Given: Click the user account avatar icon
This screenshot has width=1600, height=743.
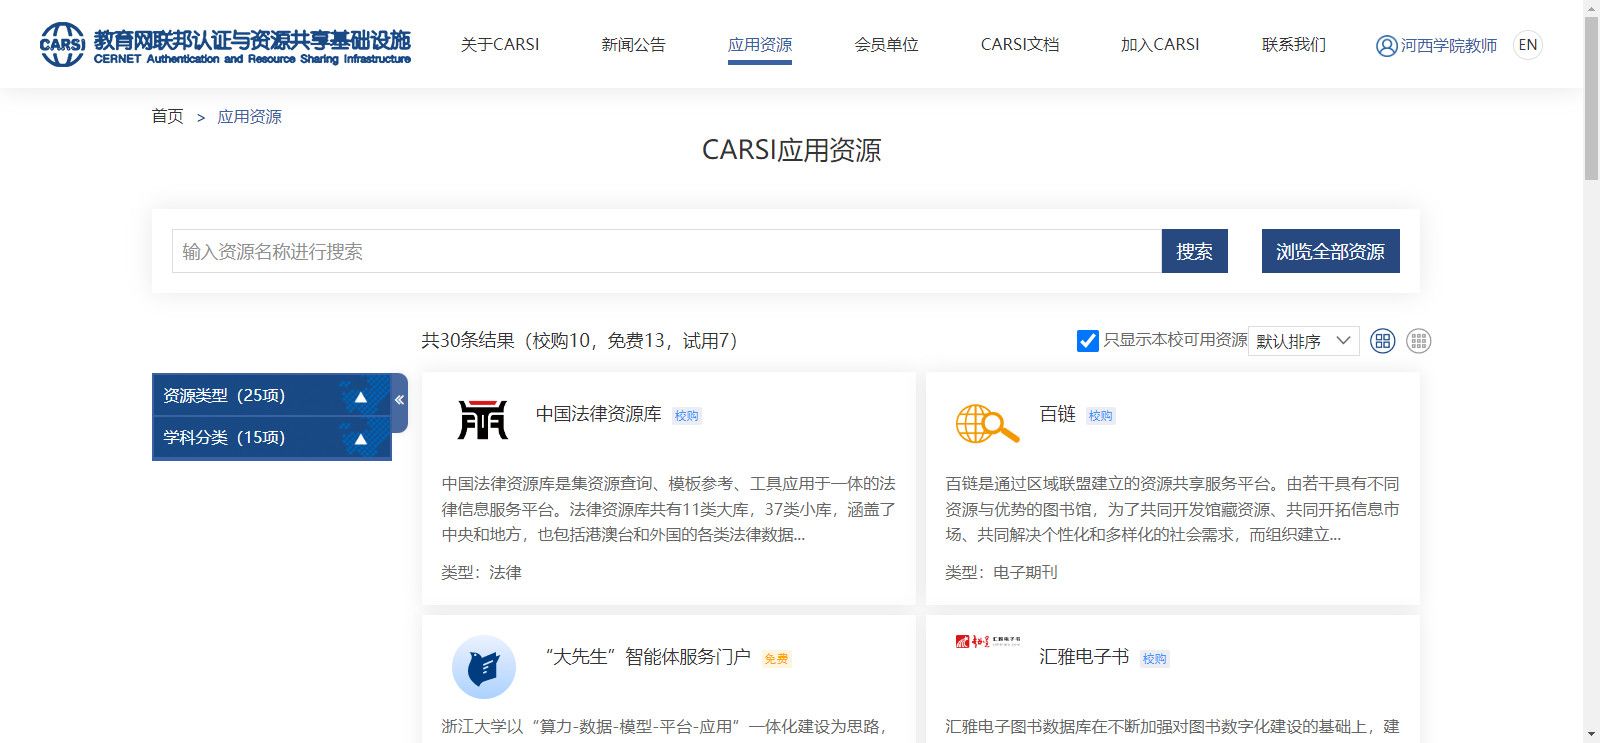Looking at the screenshot, I should click(x=1386, y=46).
